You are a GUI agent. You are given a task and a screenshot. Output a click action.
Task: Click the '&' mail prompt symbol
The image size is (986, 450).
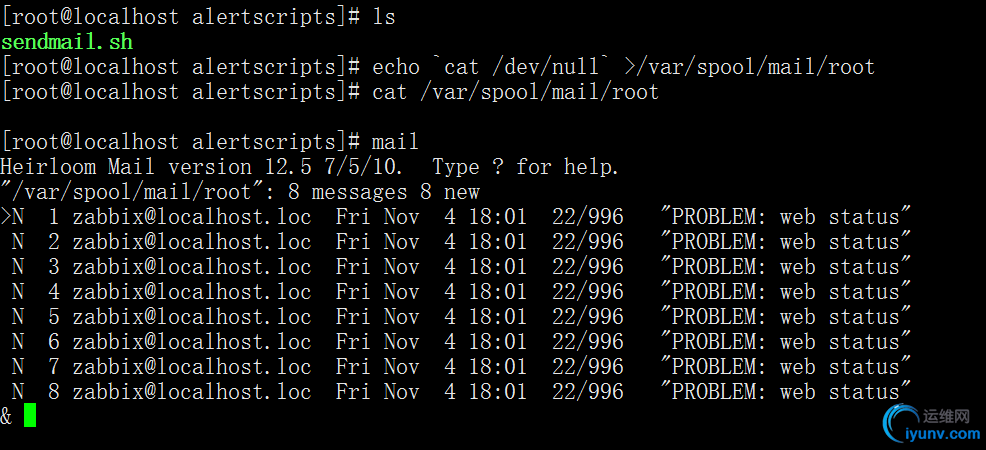(x=7, y=416)
